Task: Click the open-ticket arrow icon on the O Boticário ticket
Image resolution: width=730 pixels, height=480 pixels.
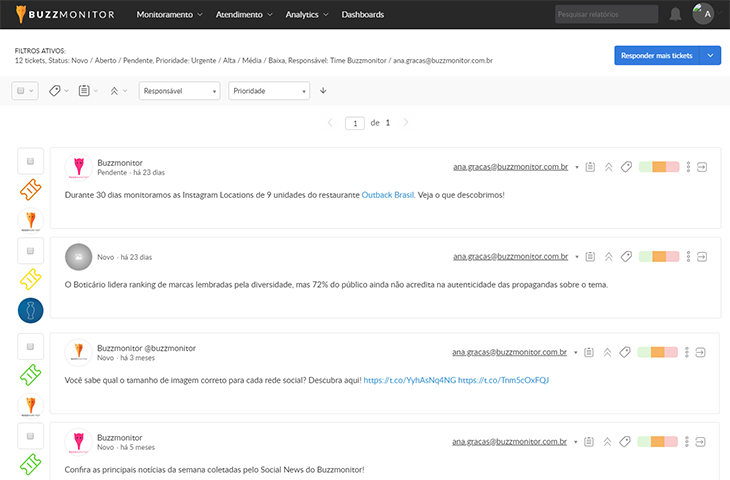Action: click(702, 257)
